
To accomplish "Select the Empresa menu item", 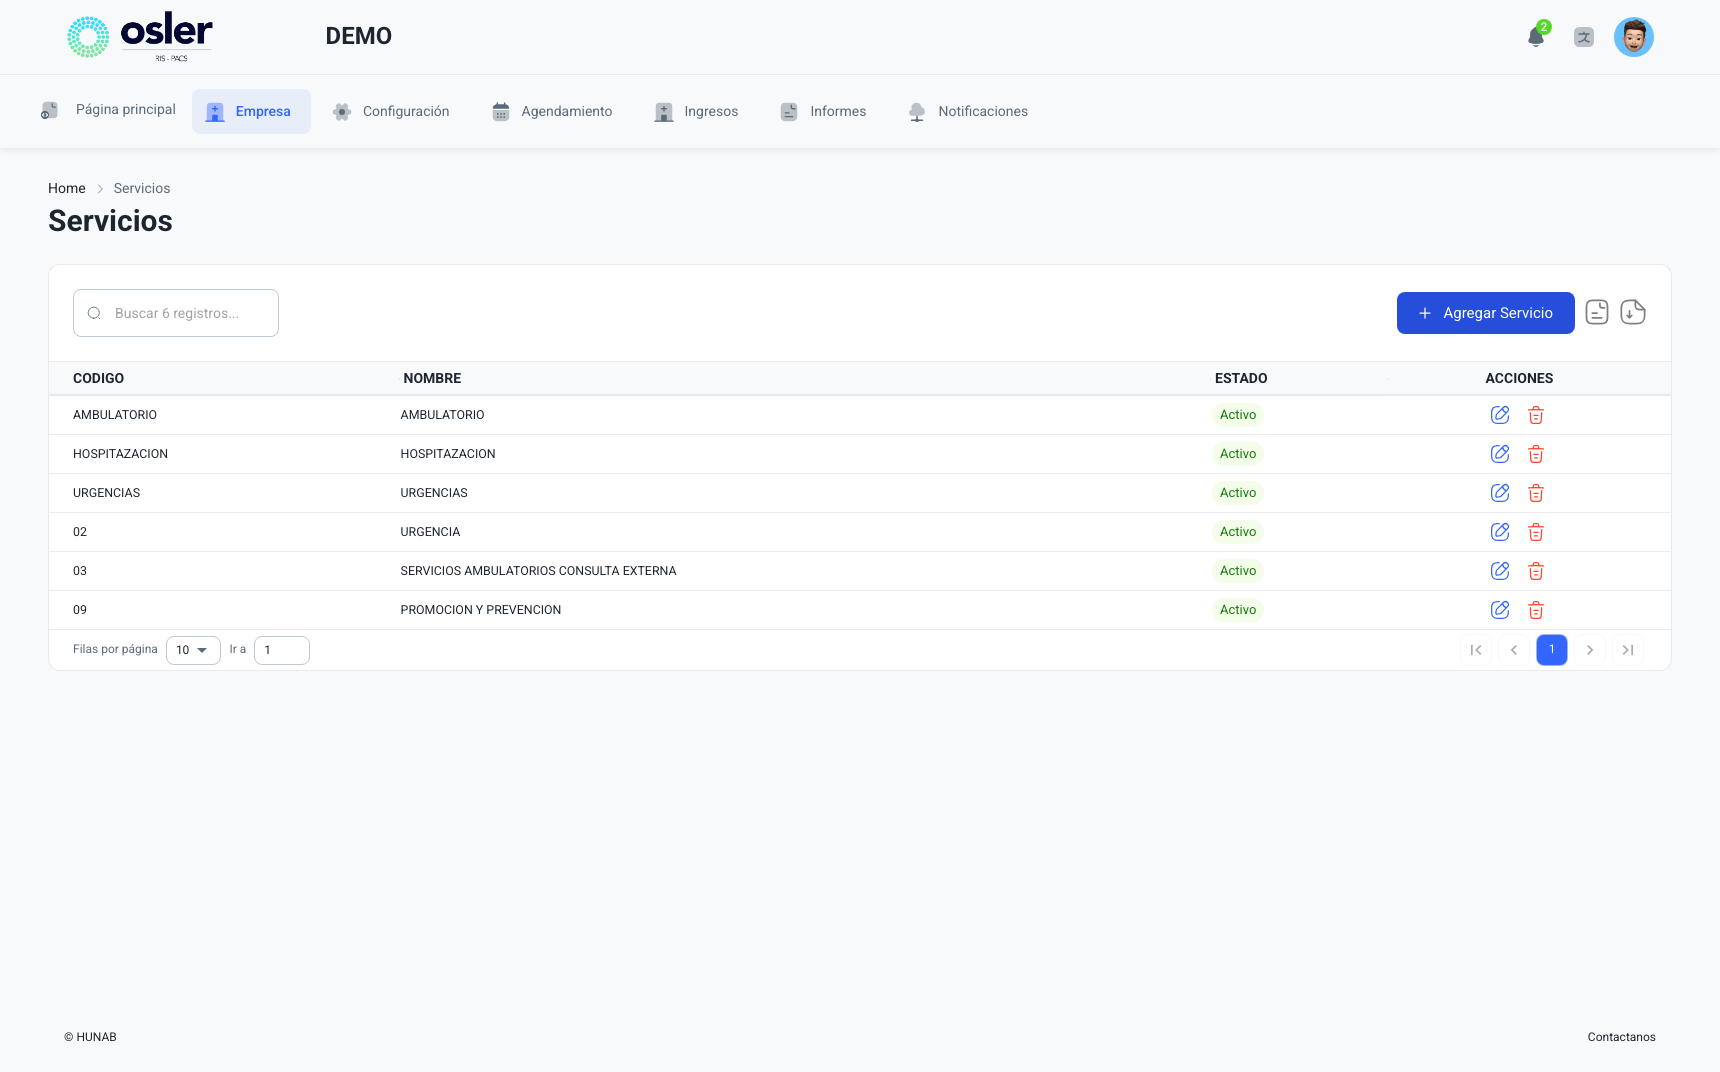I will click(251, 111).
